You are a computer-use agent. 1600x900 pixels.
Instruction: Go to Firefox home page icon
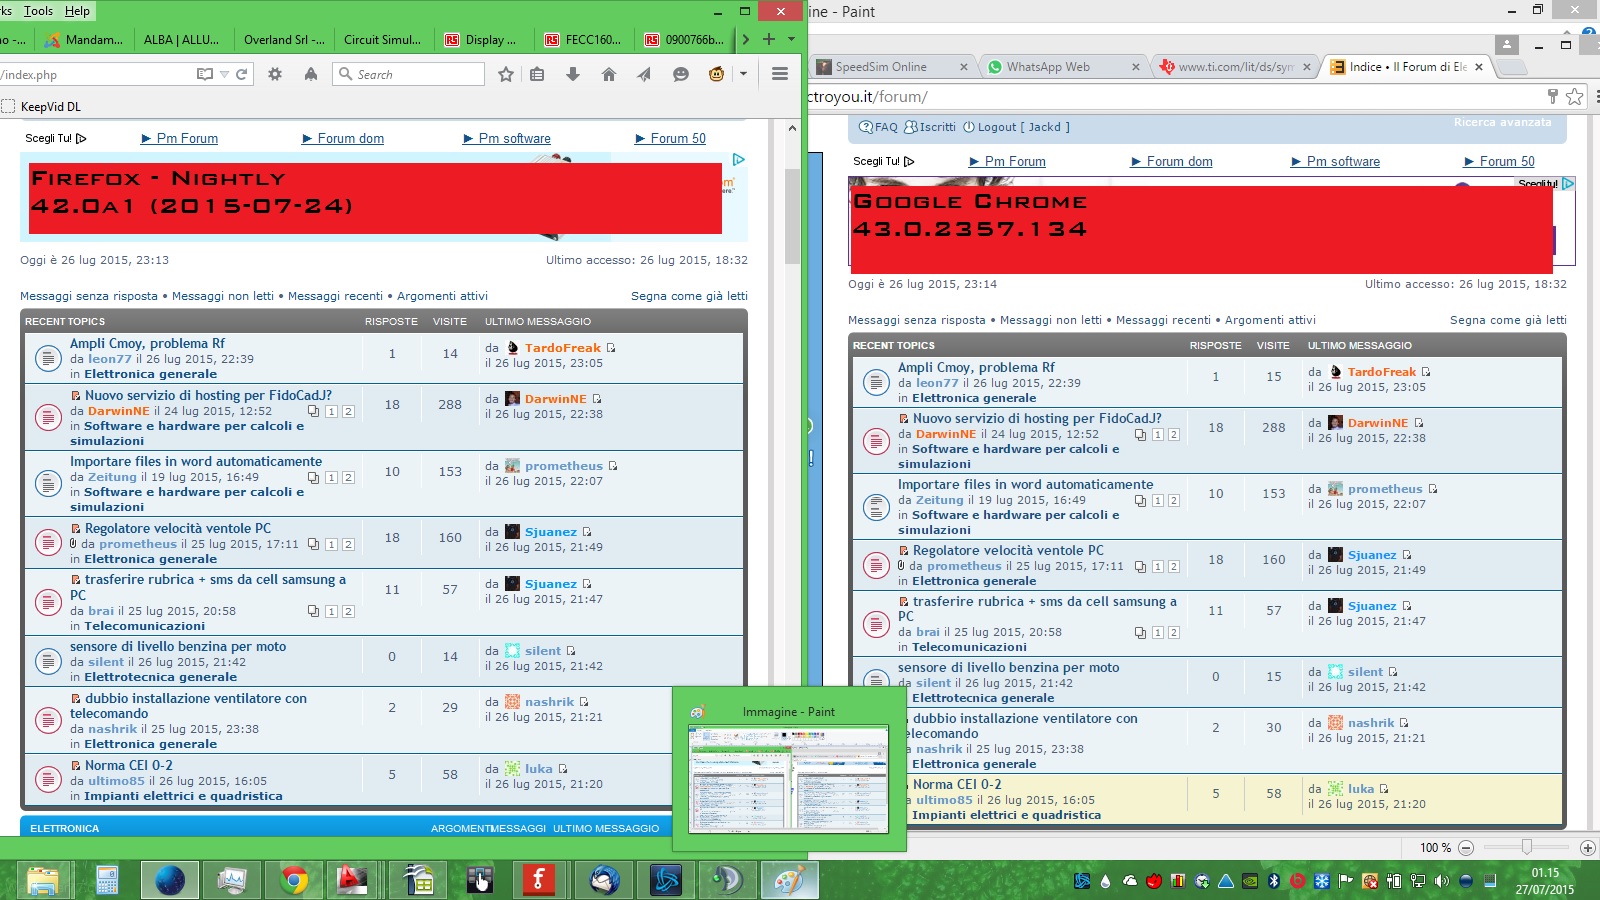click(608, 74)
